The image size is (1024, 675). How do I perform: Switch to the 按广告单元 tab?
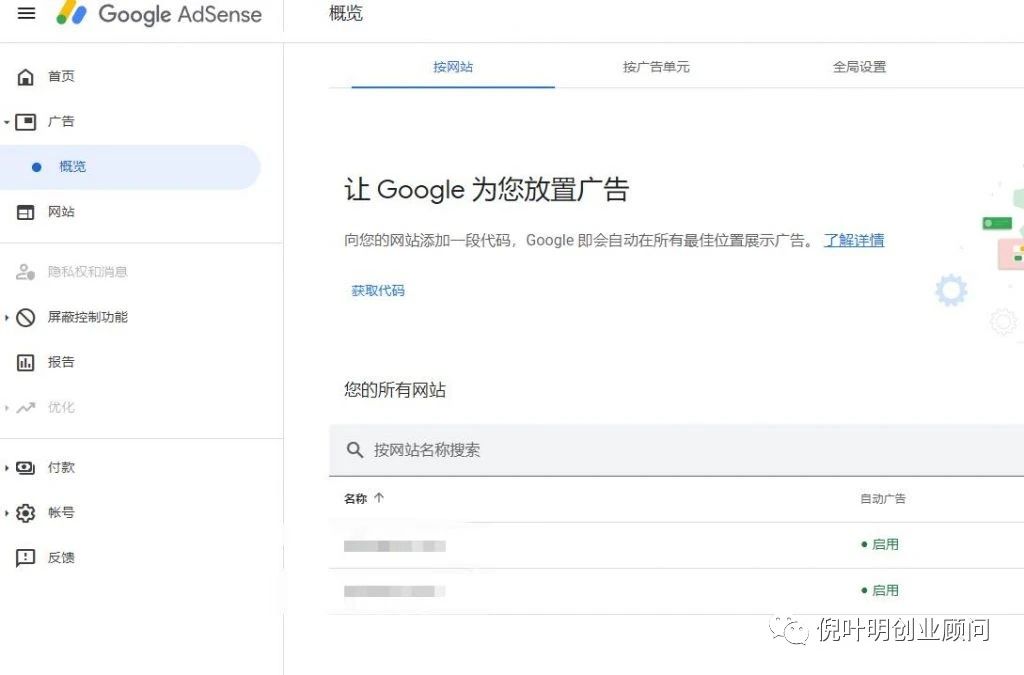click(x=656, y=67)
